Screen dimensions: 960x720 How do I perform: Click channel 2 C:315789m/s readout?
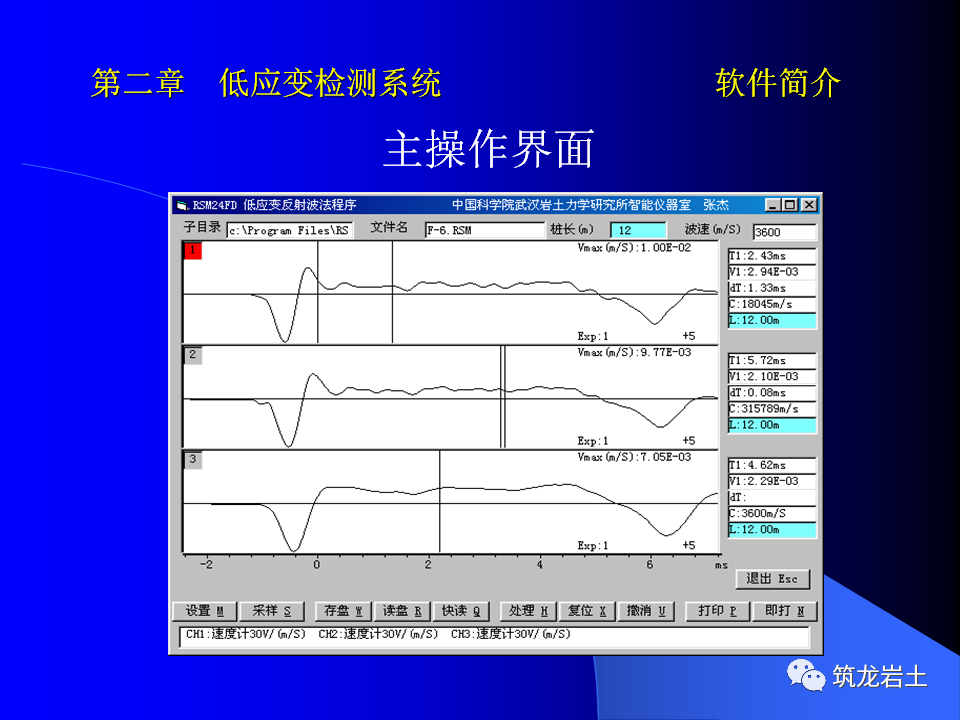click(x=772, y=409)
